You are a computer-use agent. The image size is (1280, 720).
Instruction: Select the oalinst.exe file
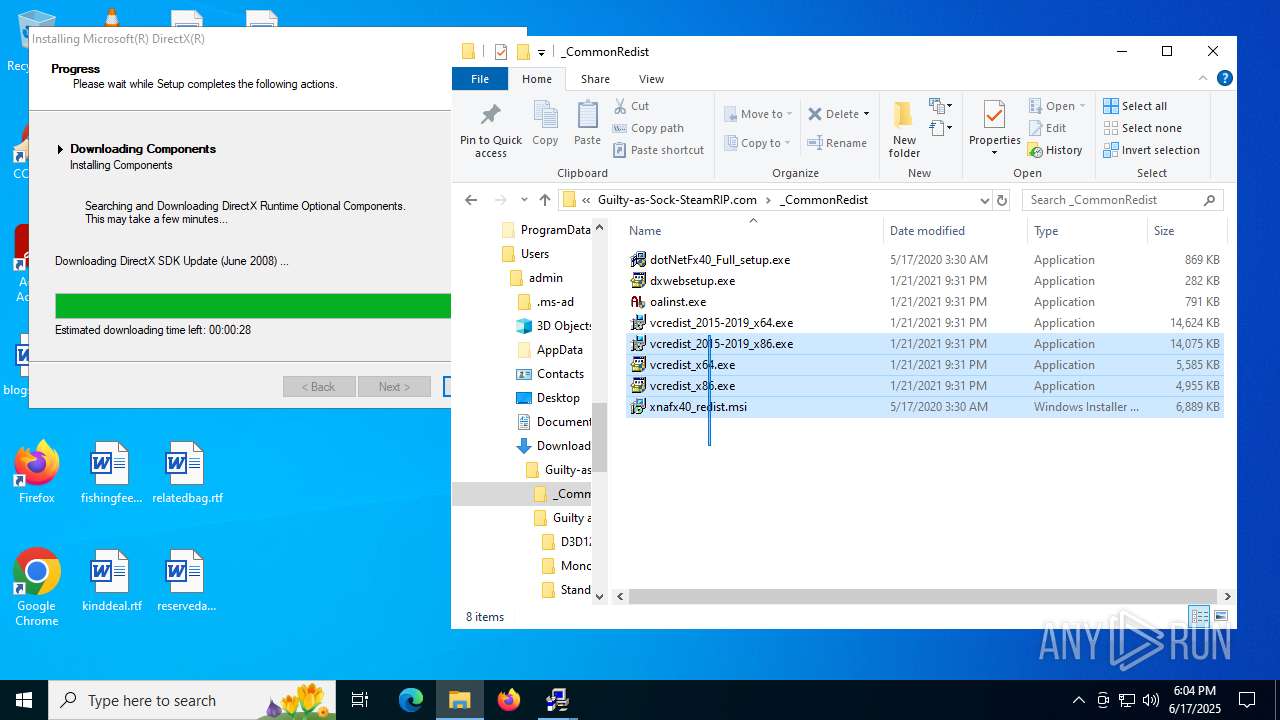pyautogui.click(x=677, y=301)
